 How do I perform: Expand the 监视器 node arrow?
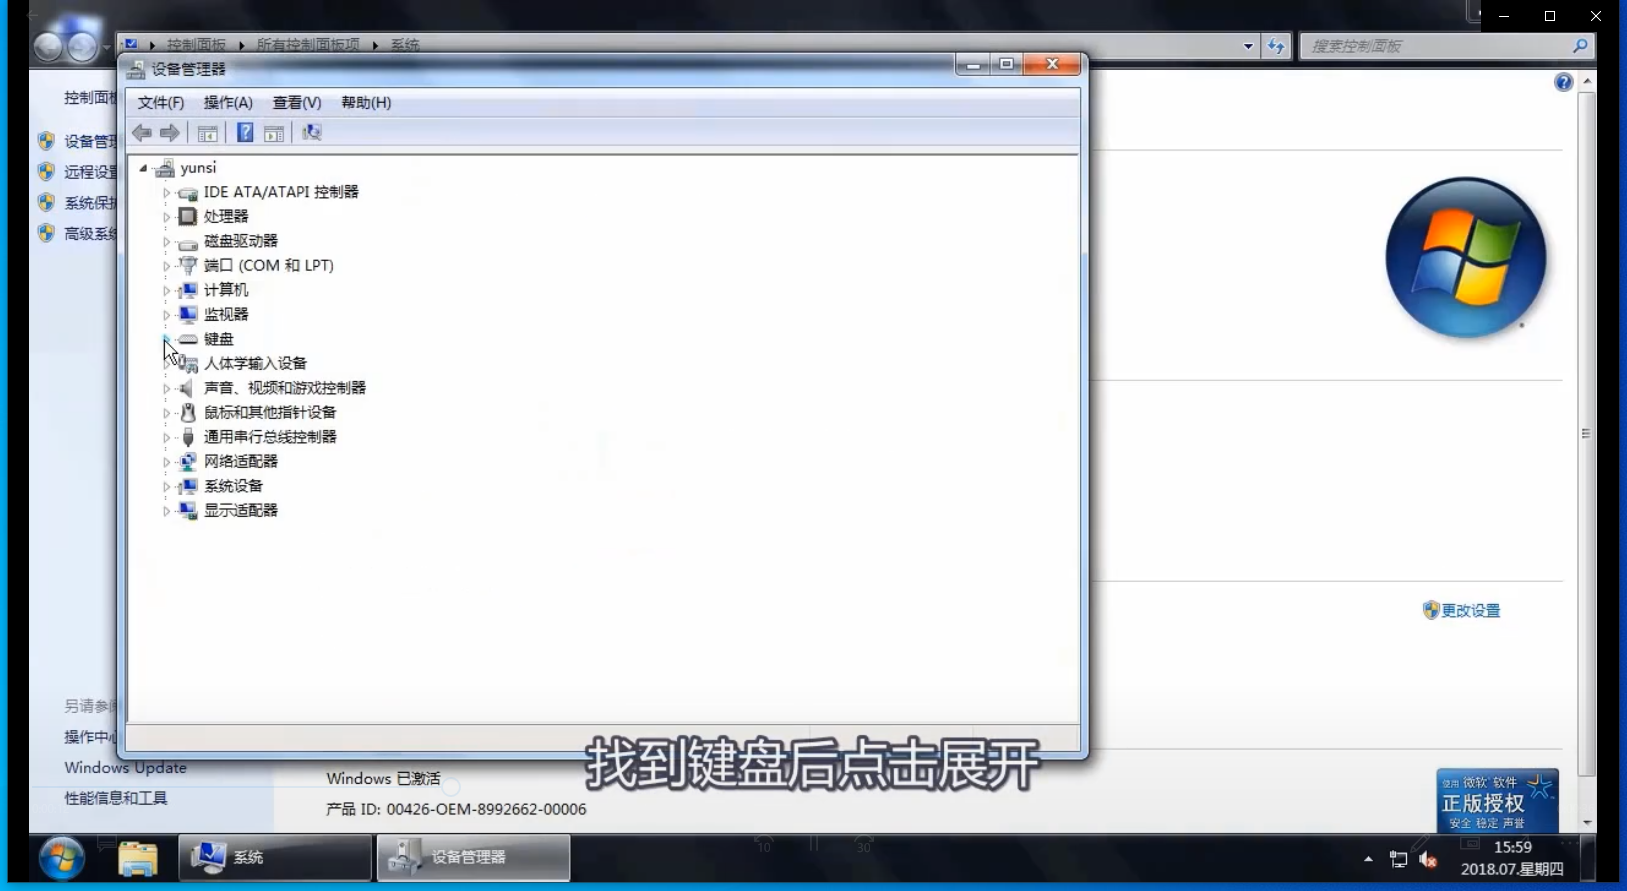click(166, 315)
